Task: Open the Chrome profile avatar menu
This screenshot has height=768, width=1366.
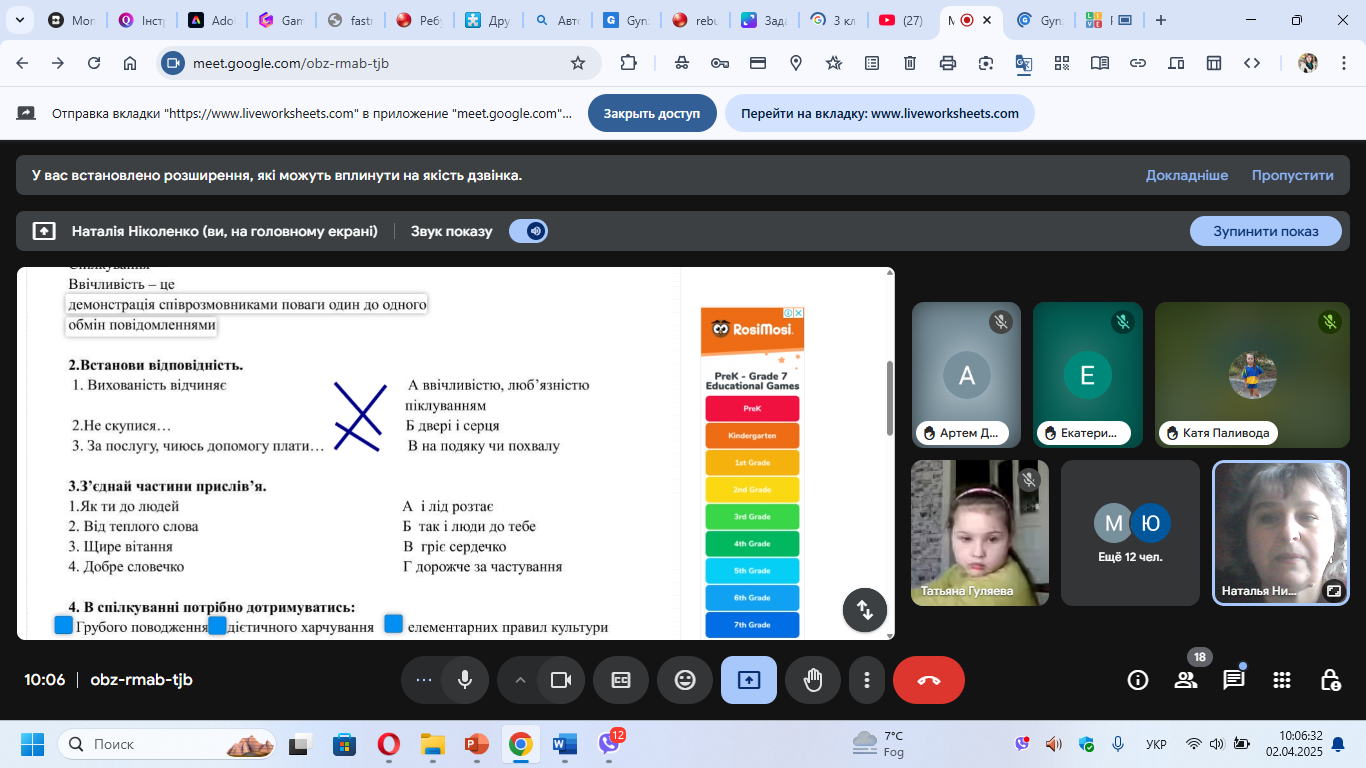Action: click(1308, 63)
